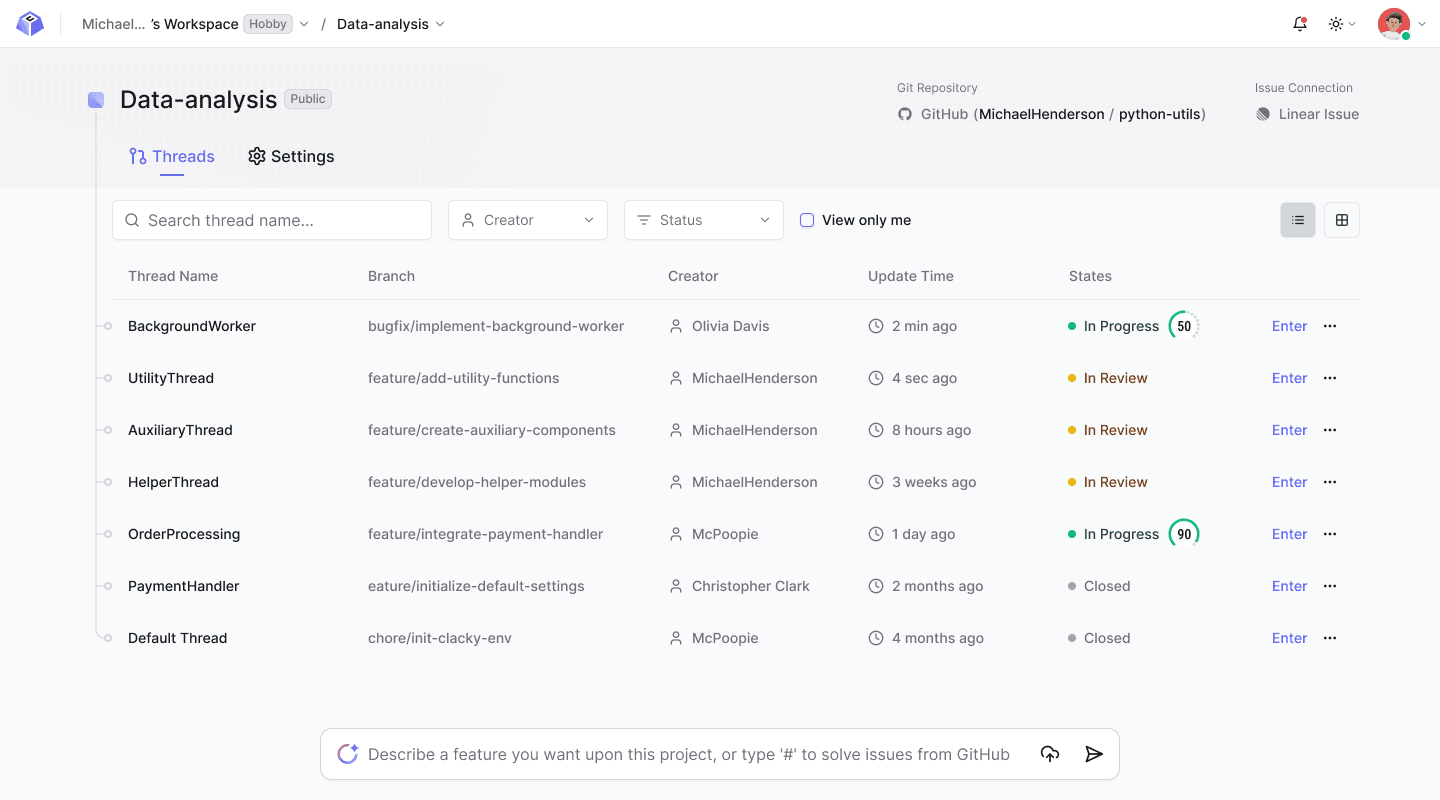This screenshot has height=800, width=1440.
Task: Expand the Creator filter dropdown
Action: coord(528,220)
